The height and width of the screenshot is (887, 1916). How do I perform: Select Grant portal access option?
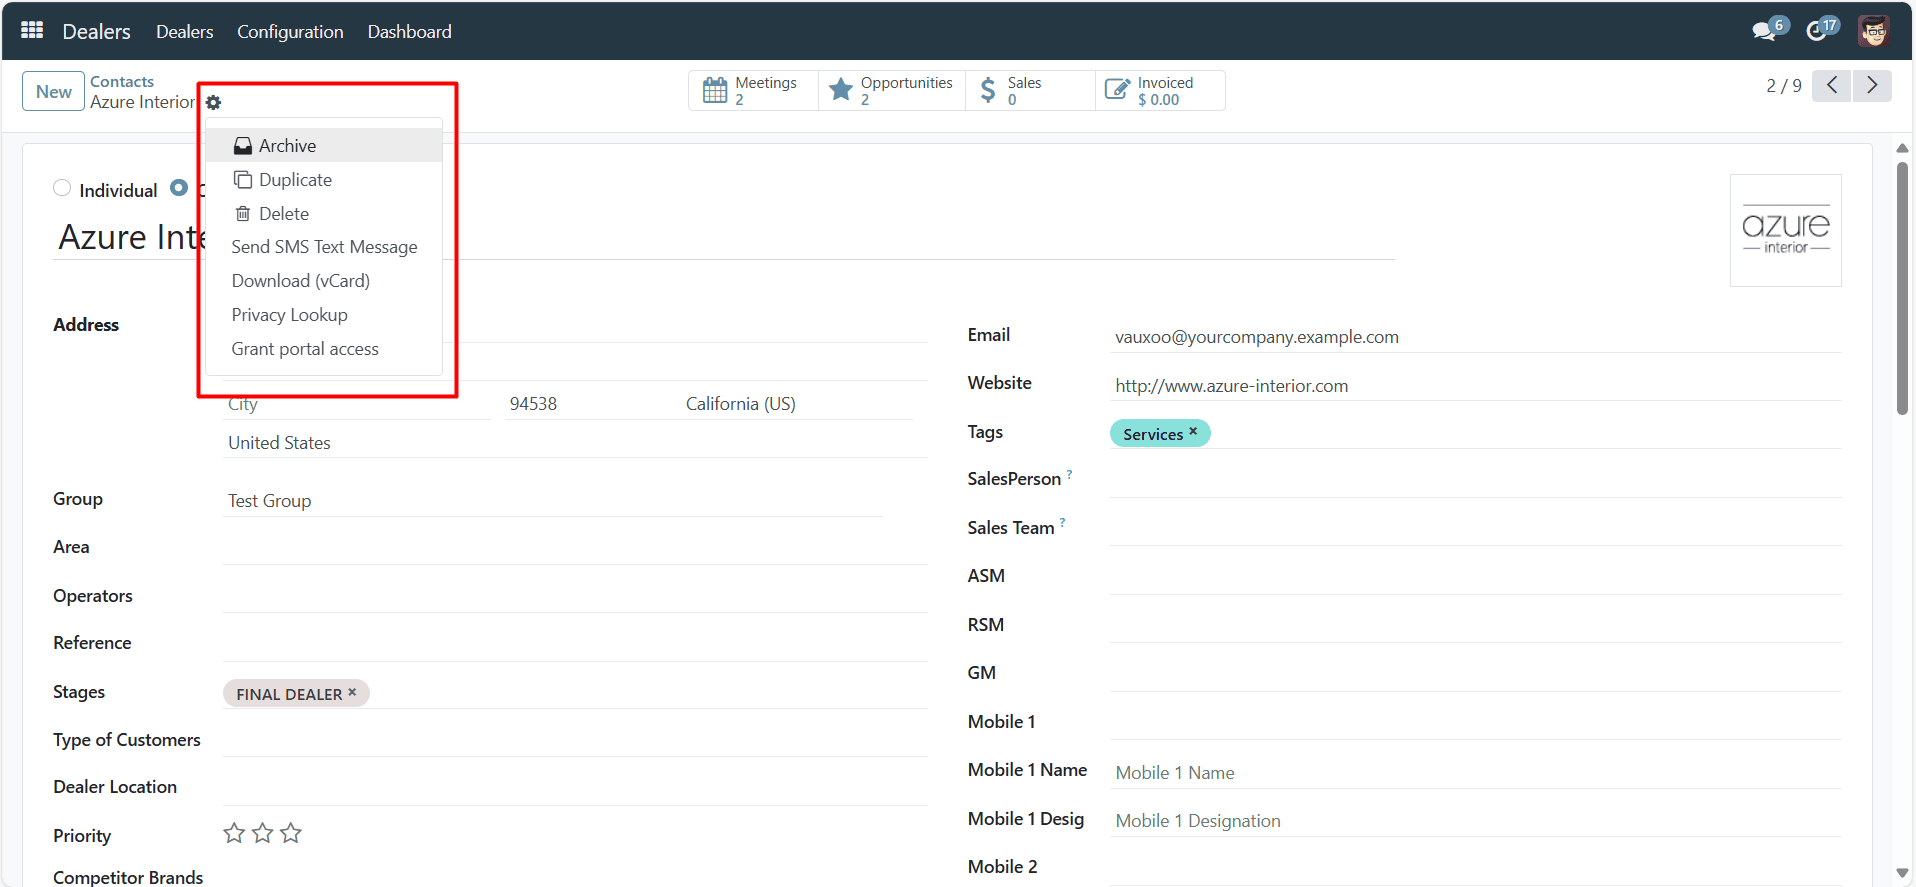324,349
